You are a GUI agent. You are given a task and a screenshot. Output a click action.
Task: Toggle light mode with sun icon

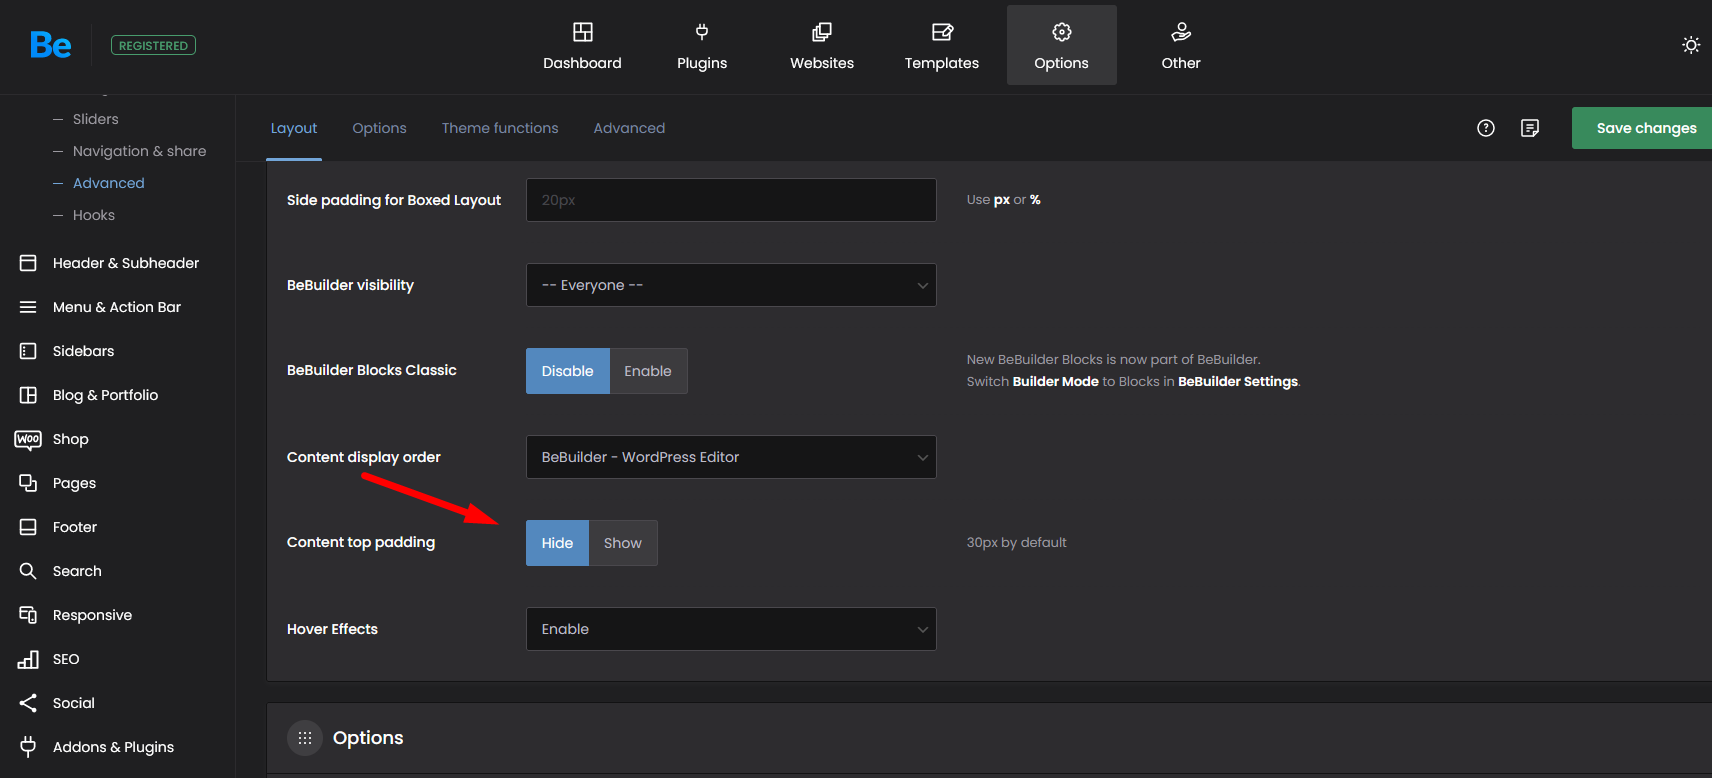[1691, 45]
